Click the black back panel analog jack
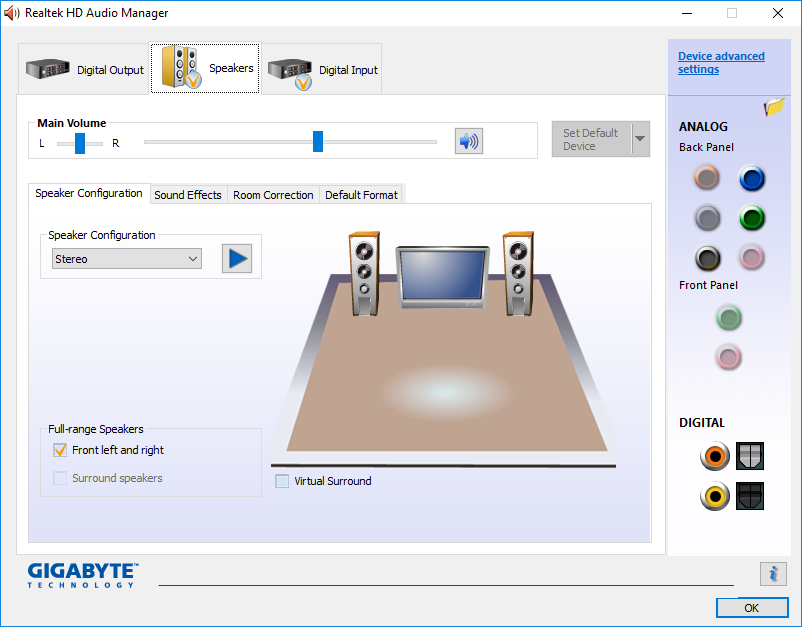 point(707,258)
